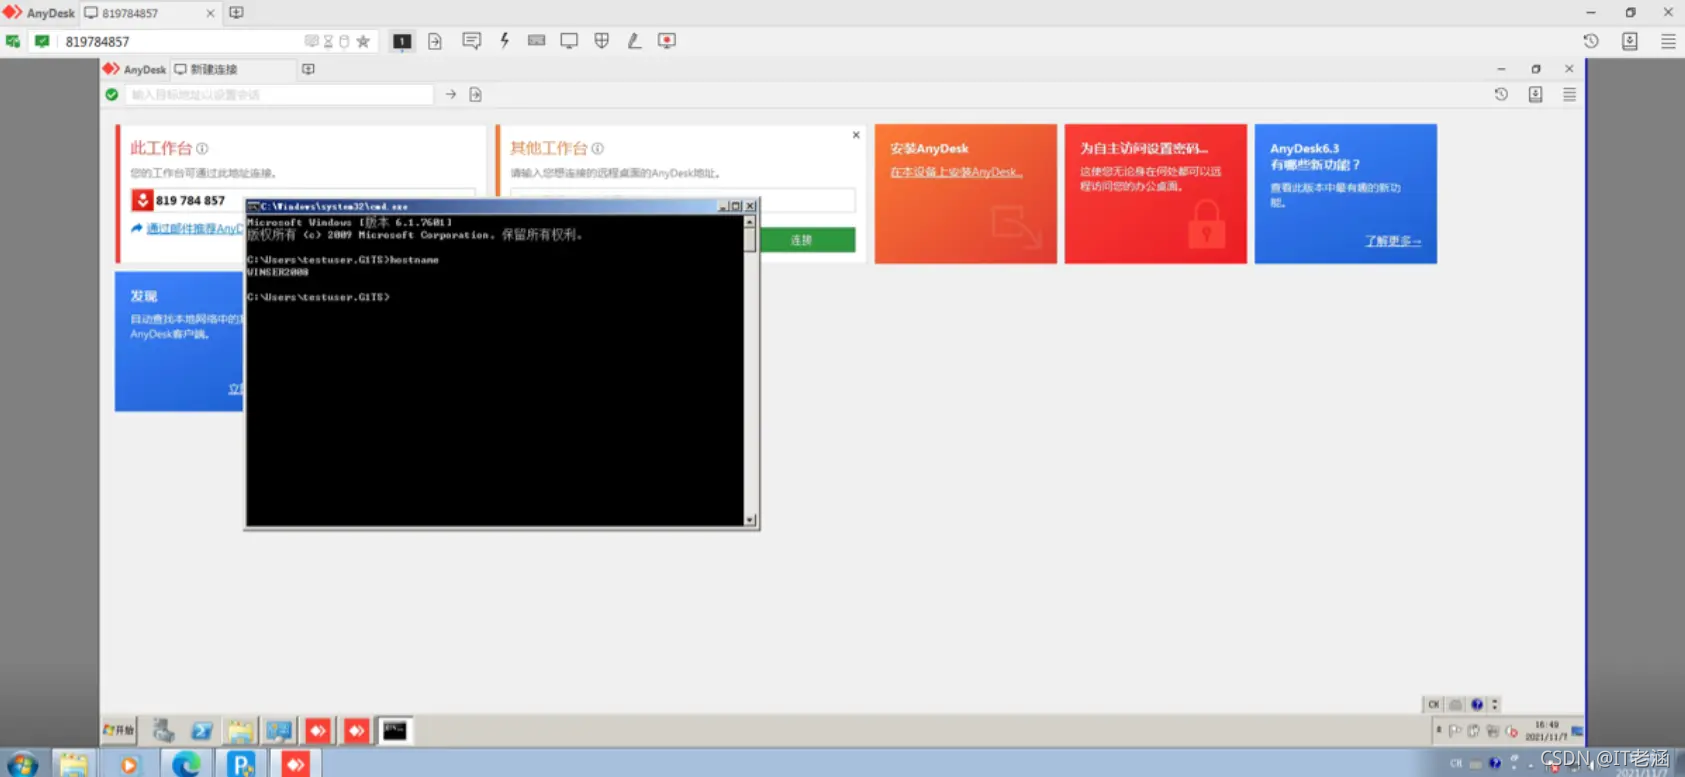Click the second AnyDesk icon on remote taskbar
The image size is (1685, 777).
(357, 731)
